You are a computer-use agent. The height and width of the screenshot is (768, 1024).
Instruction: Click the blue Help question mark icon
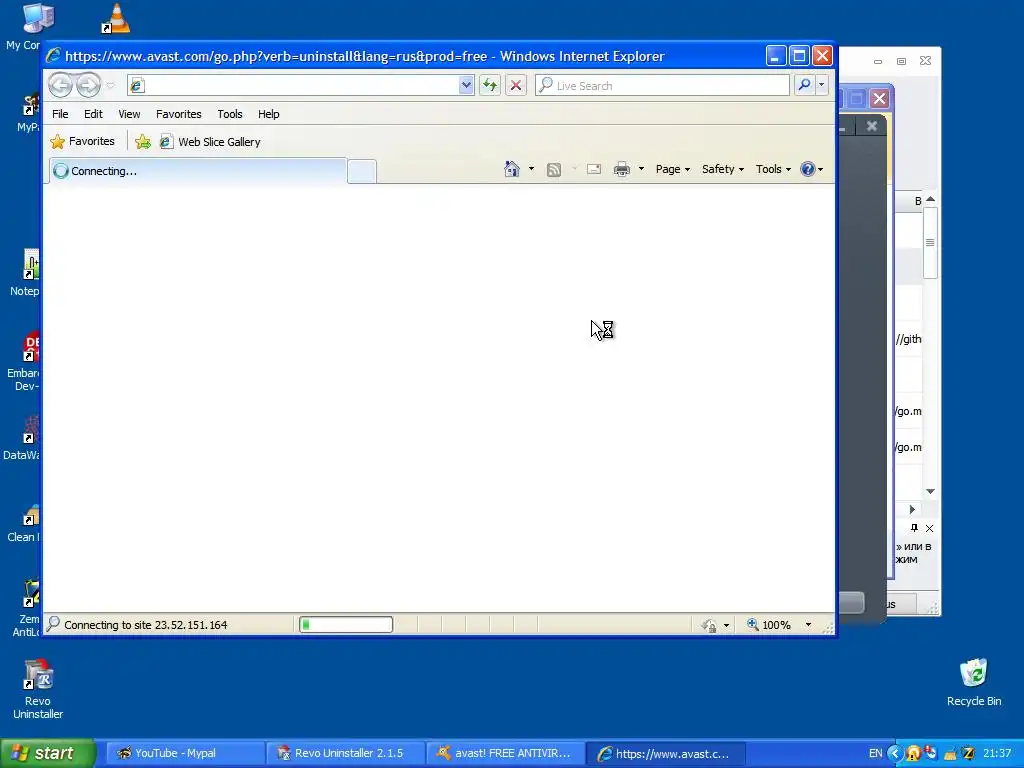tap(808, 169)
